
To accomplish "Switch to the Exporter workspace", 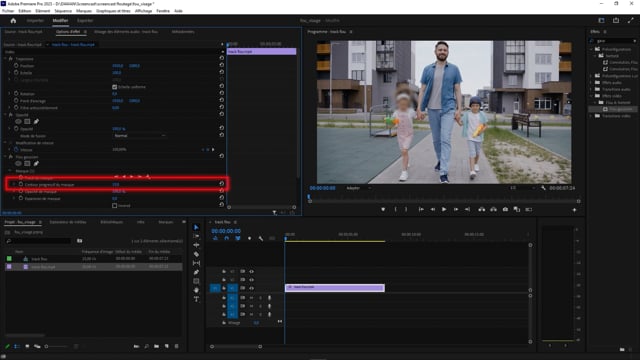I will 85,20.
